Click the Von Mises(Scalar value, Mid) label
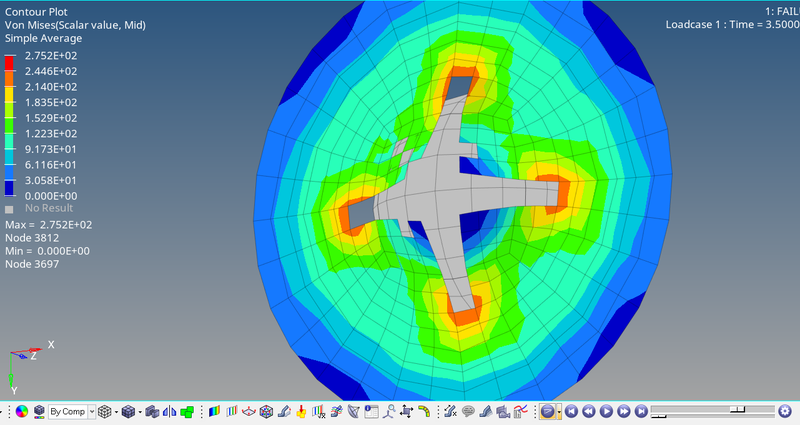The height and width of the screenshot is (425, 800). [76, 25]
